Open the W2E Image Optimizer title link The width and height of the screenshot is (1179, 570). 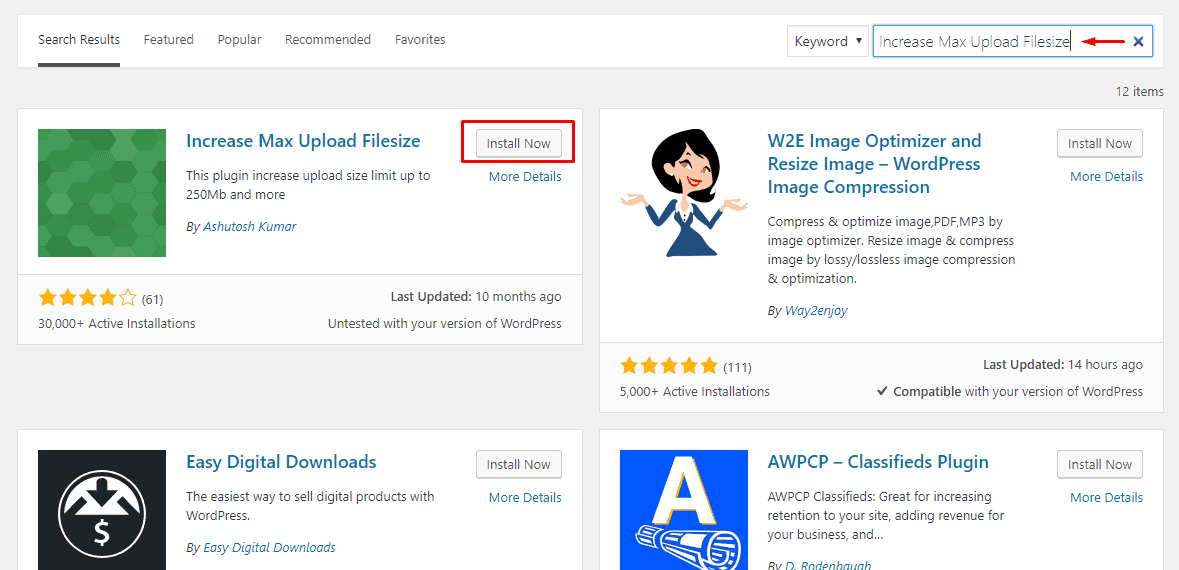(x=874, y=163)
